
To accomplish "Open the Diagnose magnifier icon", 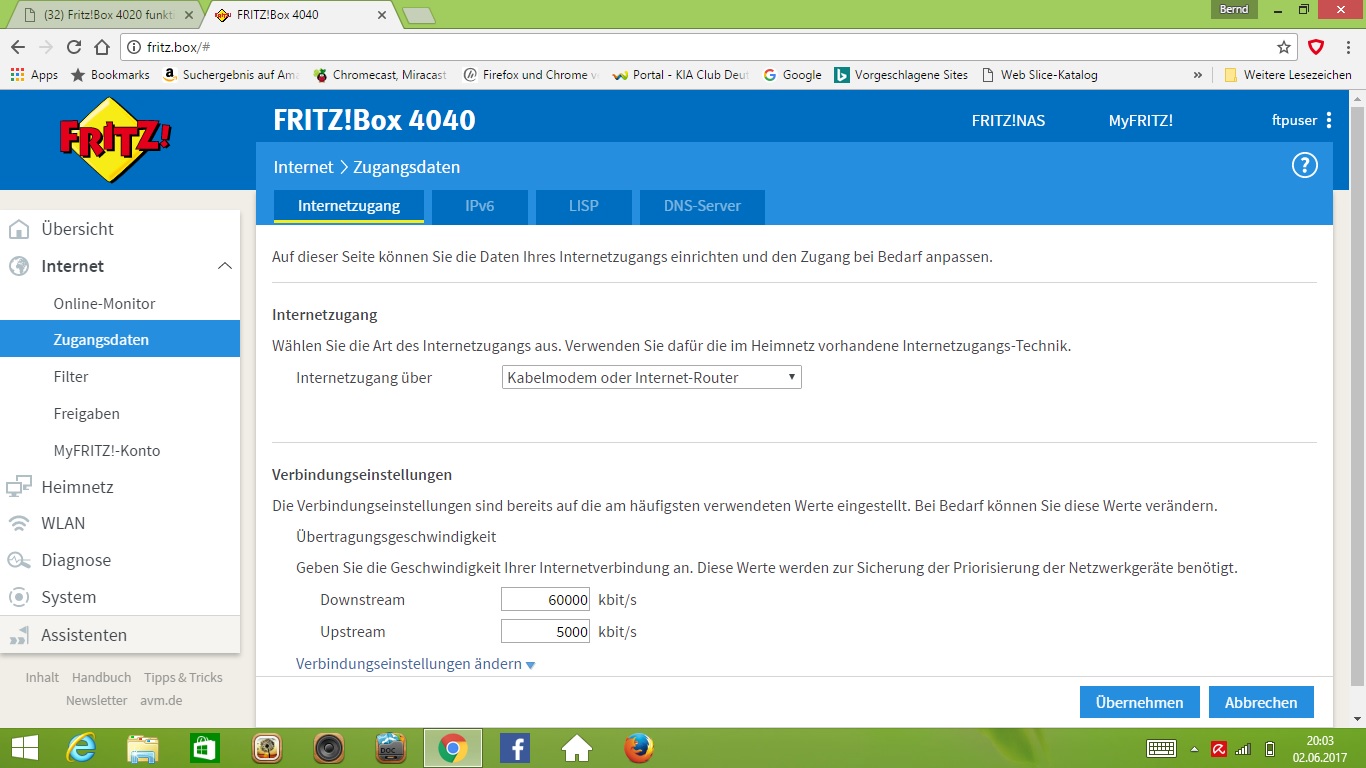I will tap(20, 560).
